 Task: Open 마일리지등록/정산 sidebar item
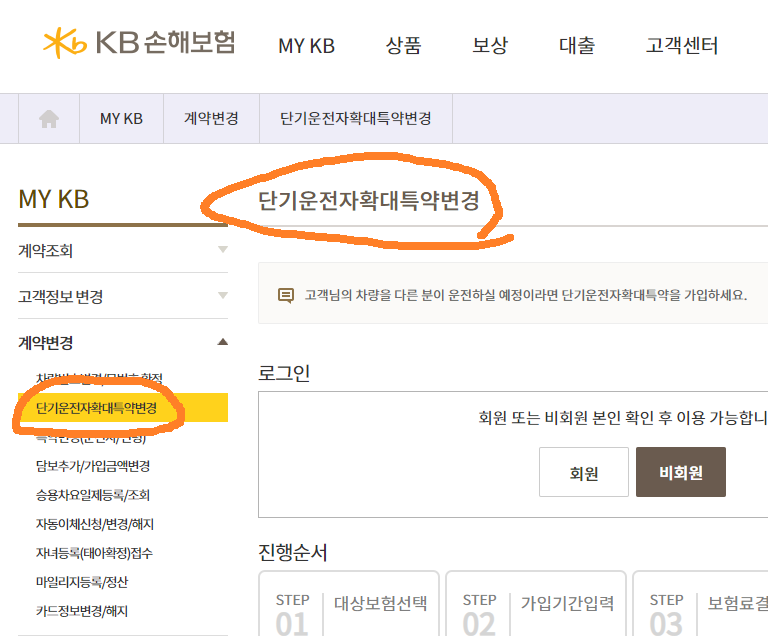[x=82, y=582]
